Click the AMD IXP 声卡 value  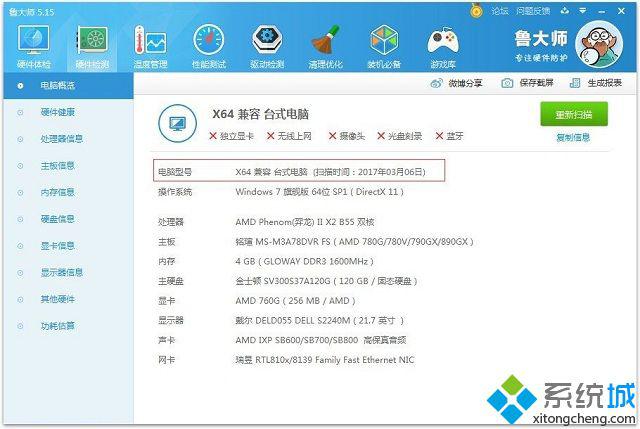321,340
